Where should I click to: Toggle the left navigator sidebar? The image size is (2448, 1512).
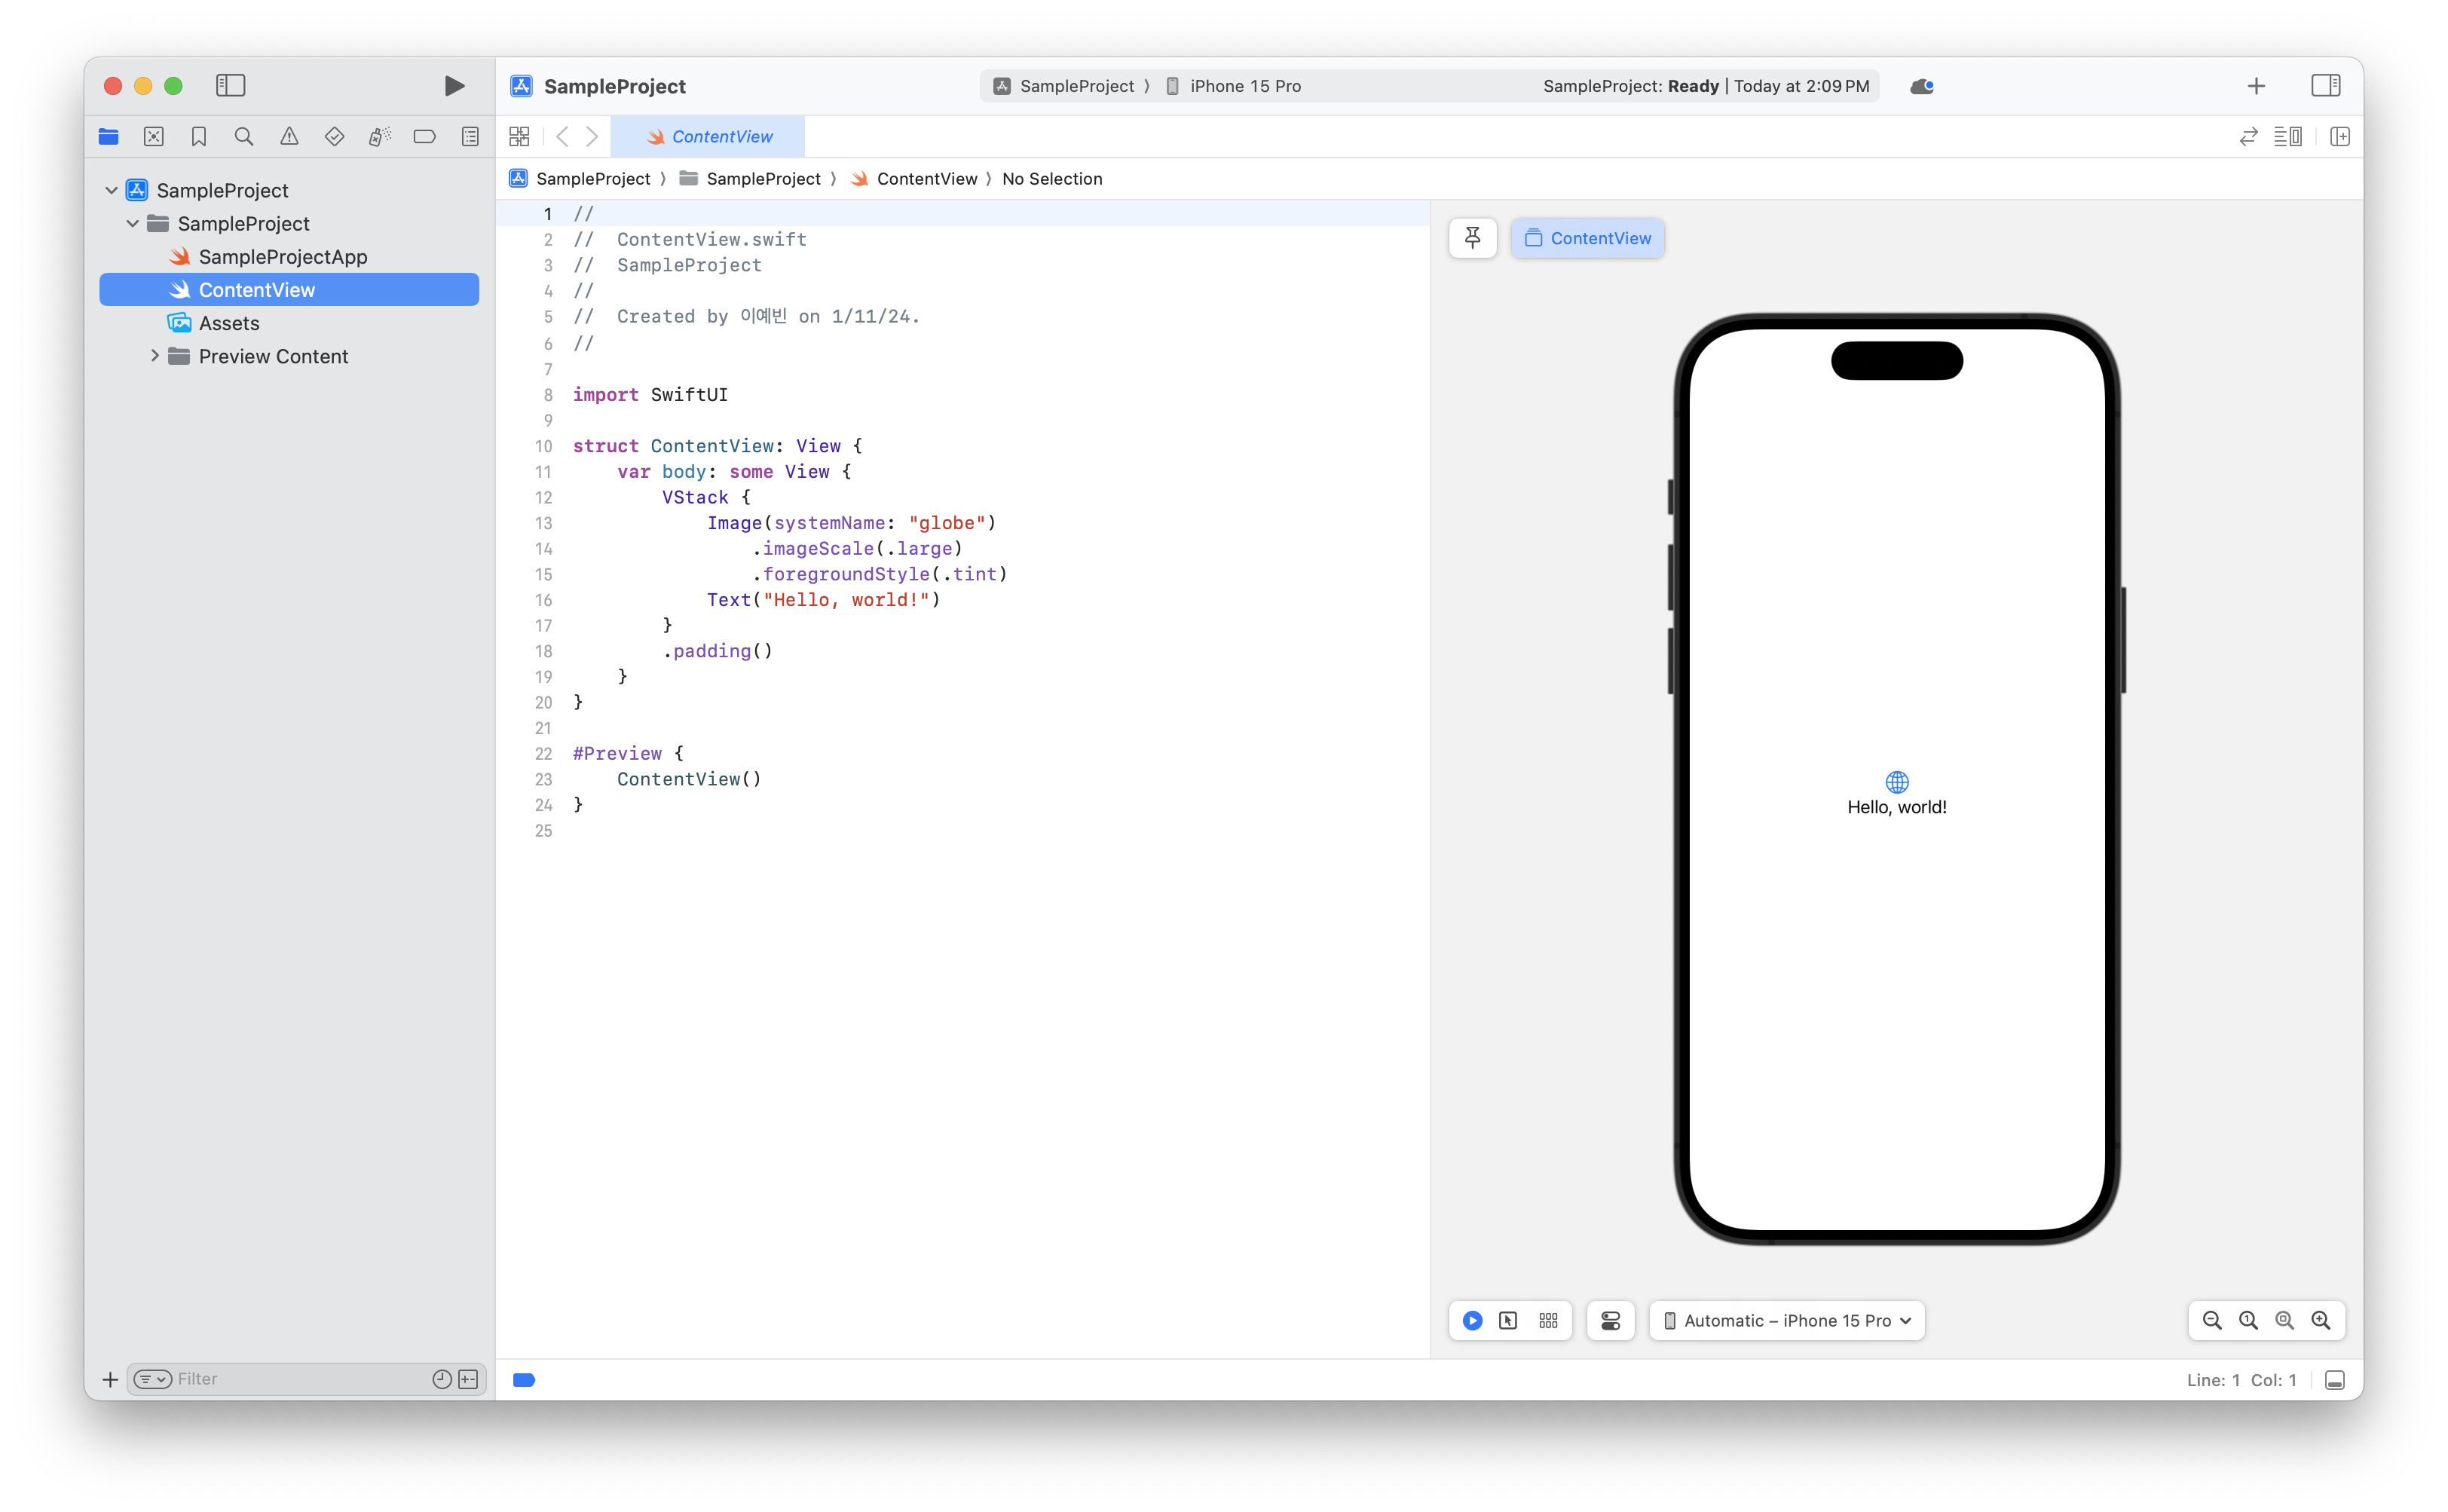230,86
